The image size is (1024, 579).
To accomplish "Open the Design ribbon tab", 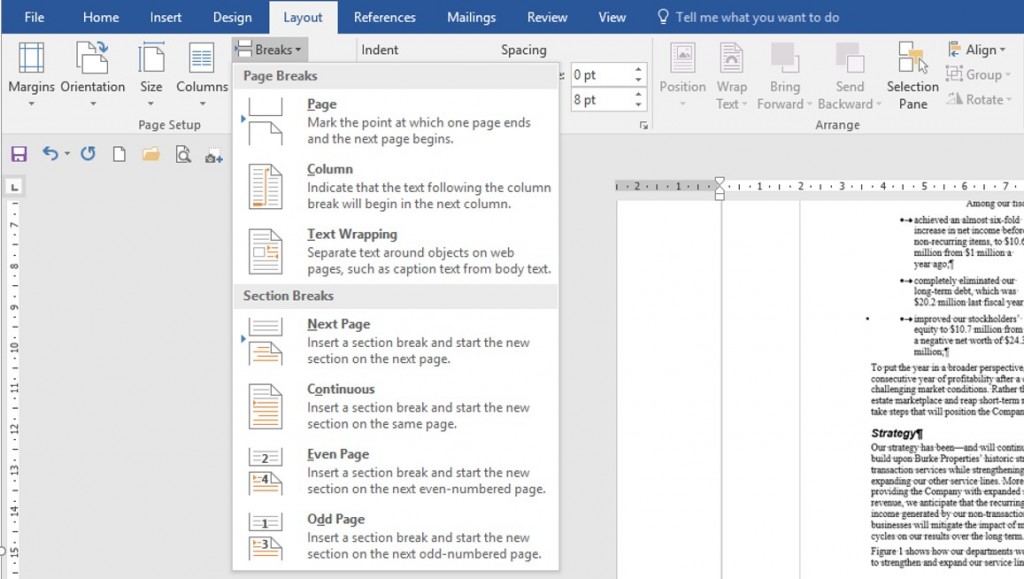I will [232, 16].
